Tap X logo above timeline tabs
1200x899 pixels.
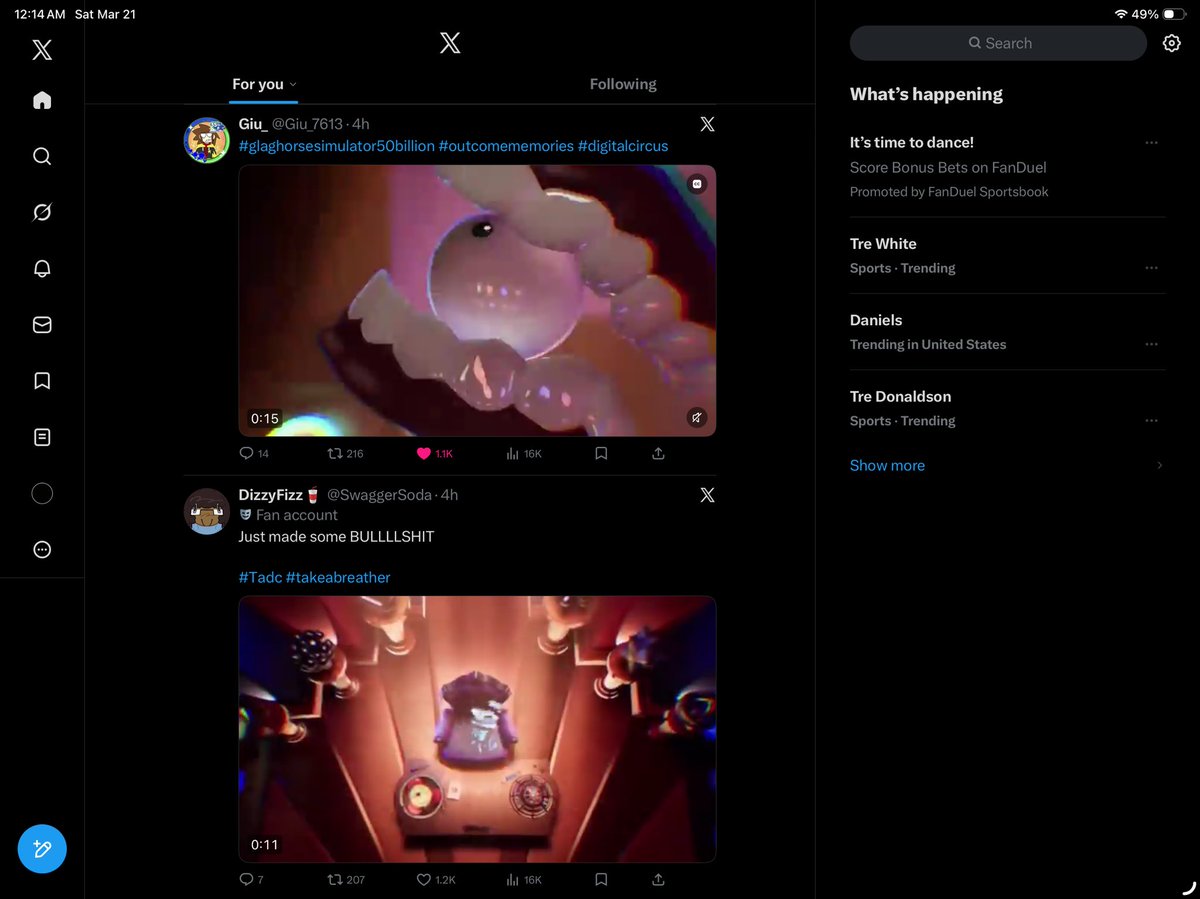click(450, 43)
